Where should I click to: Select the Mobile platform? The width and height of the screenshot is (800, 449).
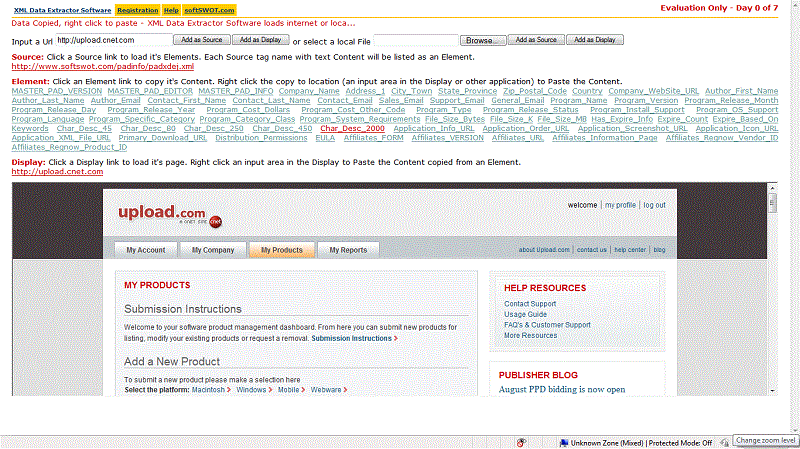291,390
